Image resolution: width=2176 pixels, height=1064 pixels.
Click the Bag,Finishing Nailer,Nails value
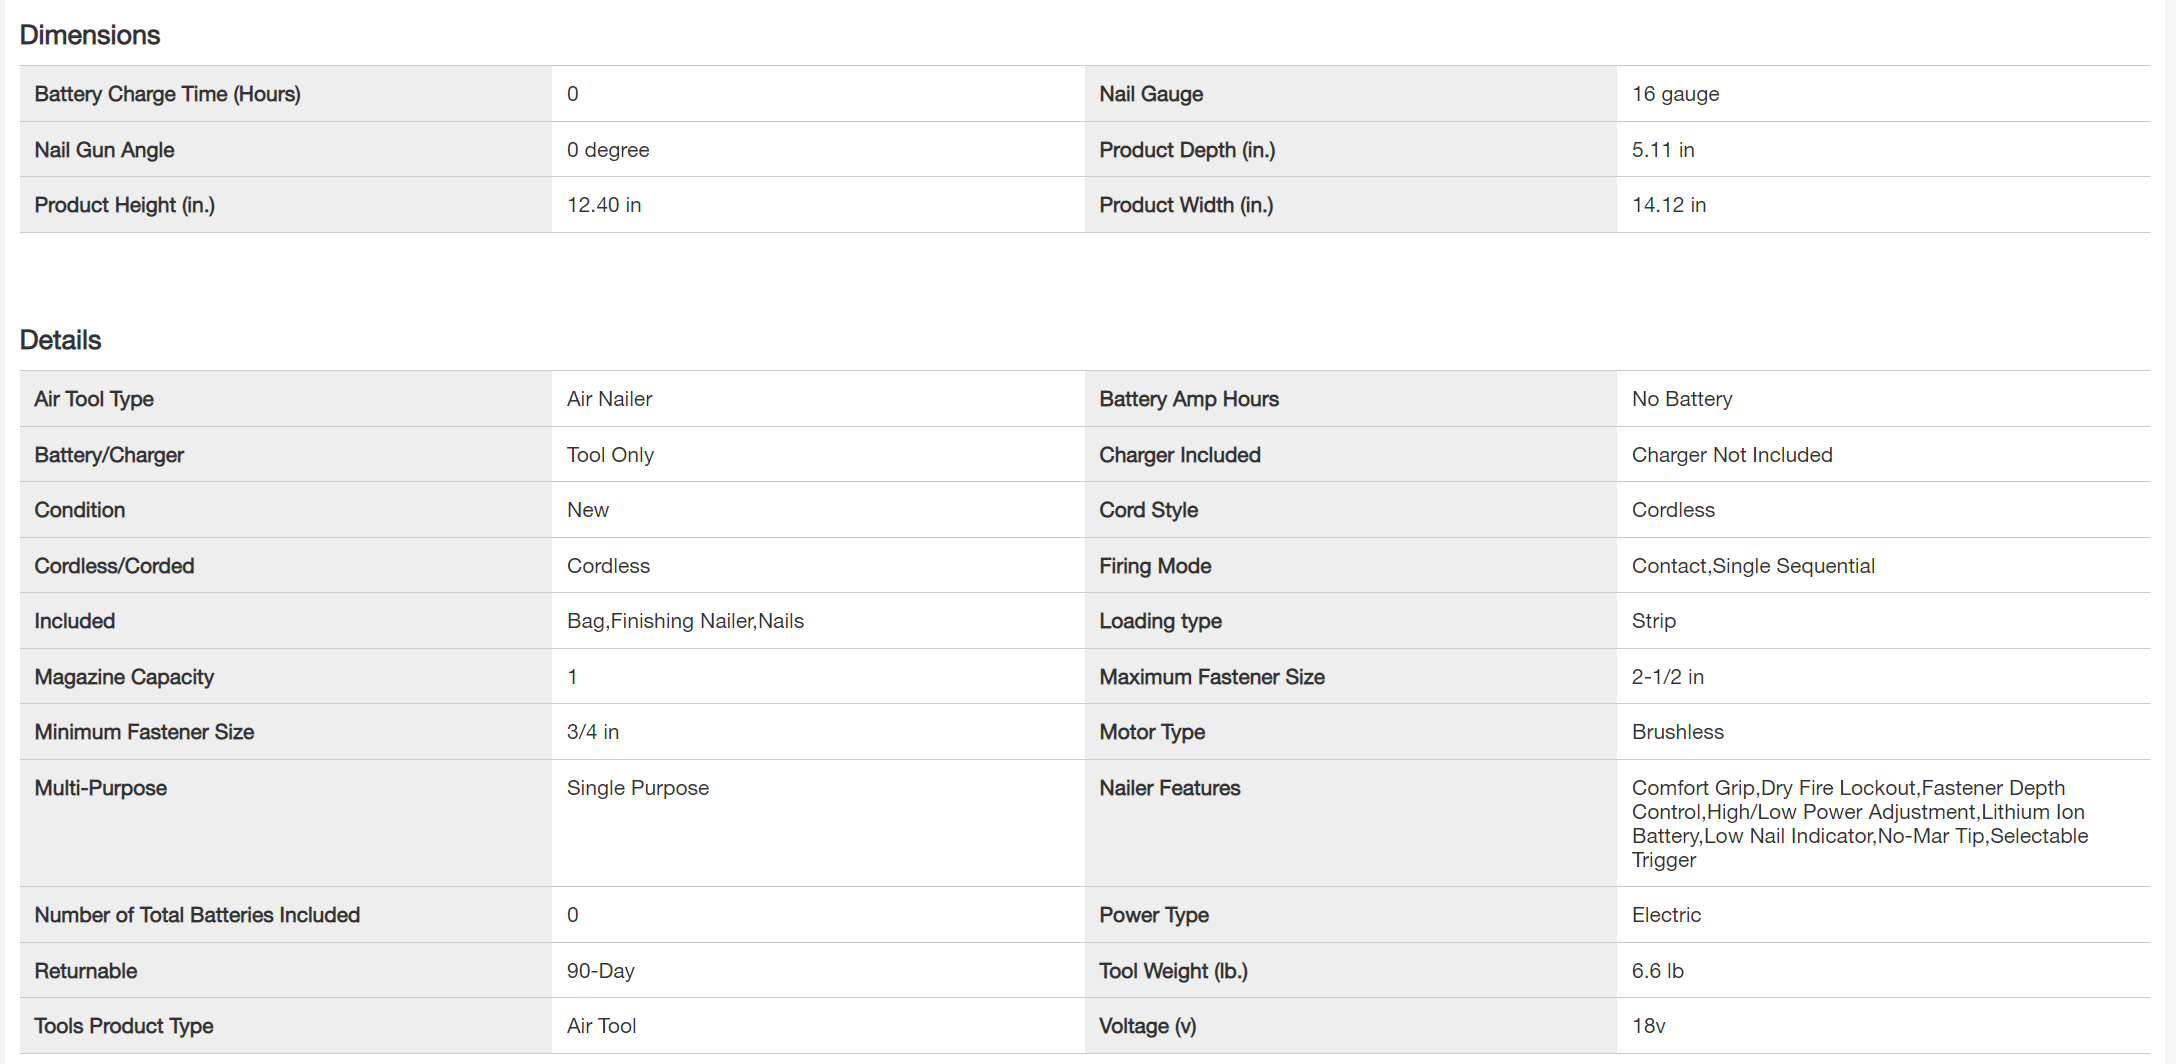[x=685, y=621]
